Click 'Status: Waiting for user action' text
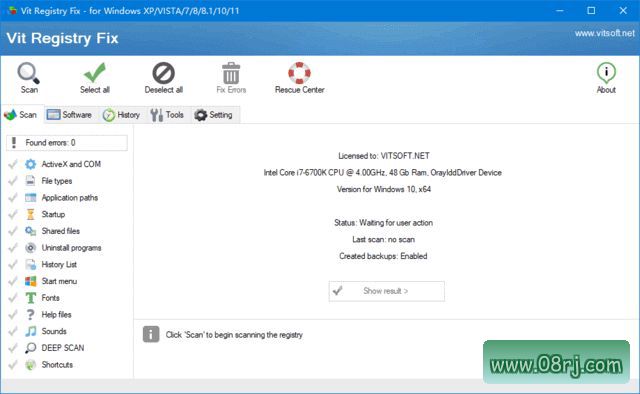 coord(384,223)
